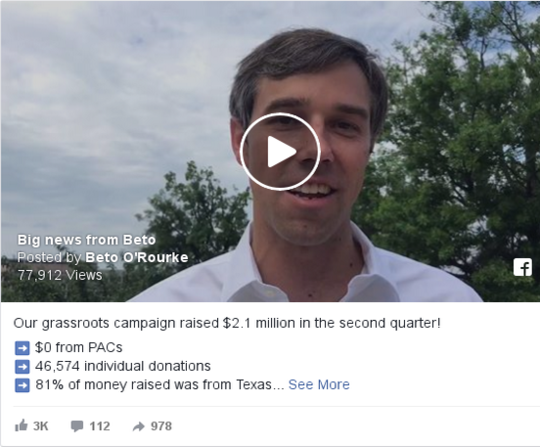This screenshot has height=447, width=540.
Task: Click the thumbs-up like icon
Action: [x=21, y=426]
